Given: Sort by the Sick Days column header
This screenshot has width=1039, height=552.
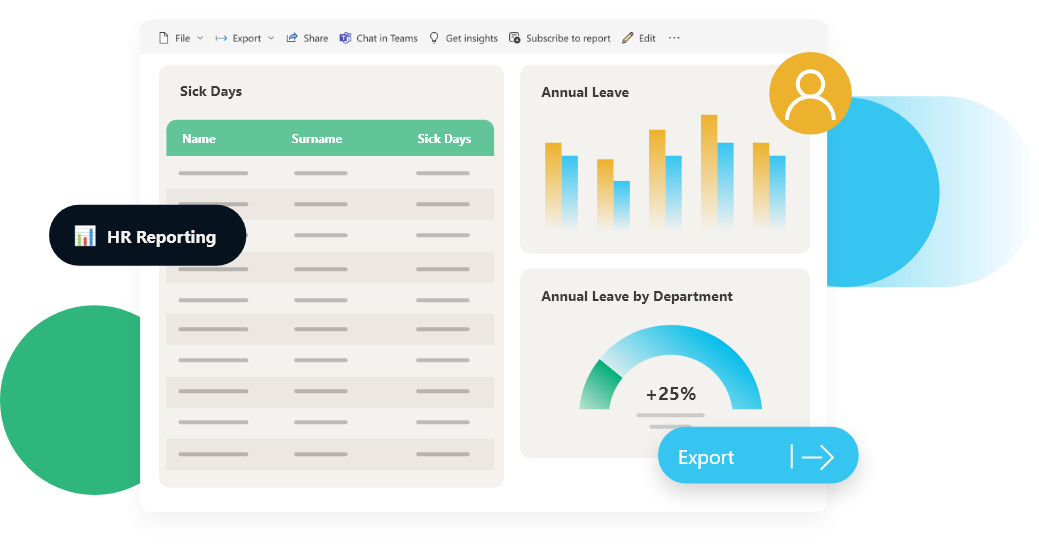Looking at the screenshot, I should click(x=444, y=139).
